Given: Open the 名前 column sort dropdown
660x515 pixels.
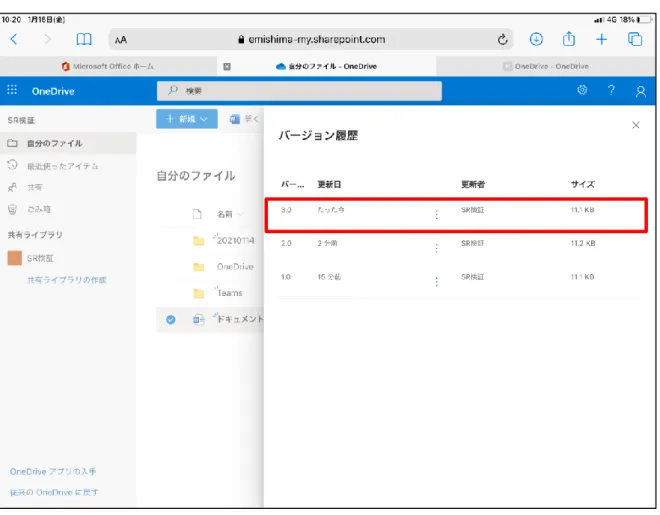Looking at the screenshot, I should click(x=230, y=214).
